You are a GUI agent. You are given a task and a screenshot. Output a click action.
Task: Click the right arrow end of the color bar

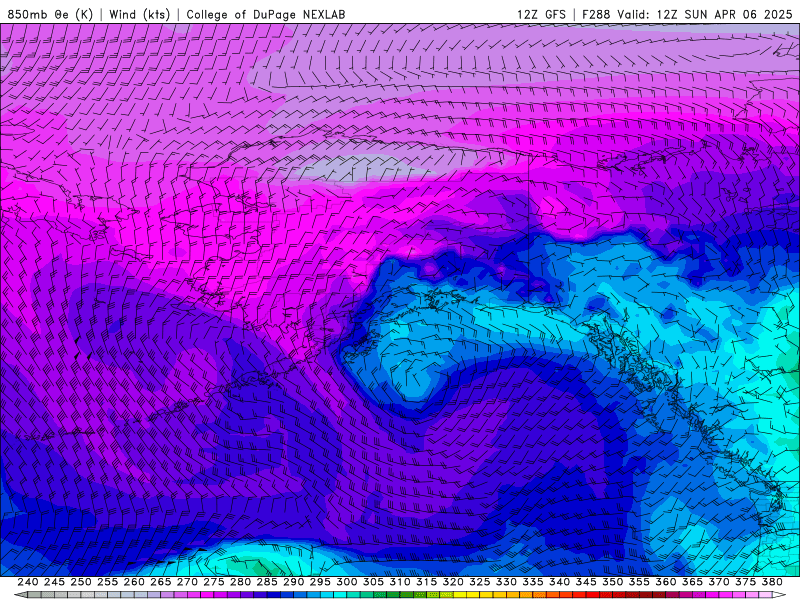[x=780, y=595]
